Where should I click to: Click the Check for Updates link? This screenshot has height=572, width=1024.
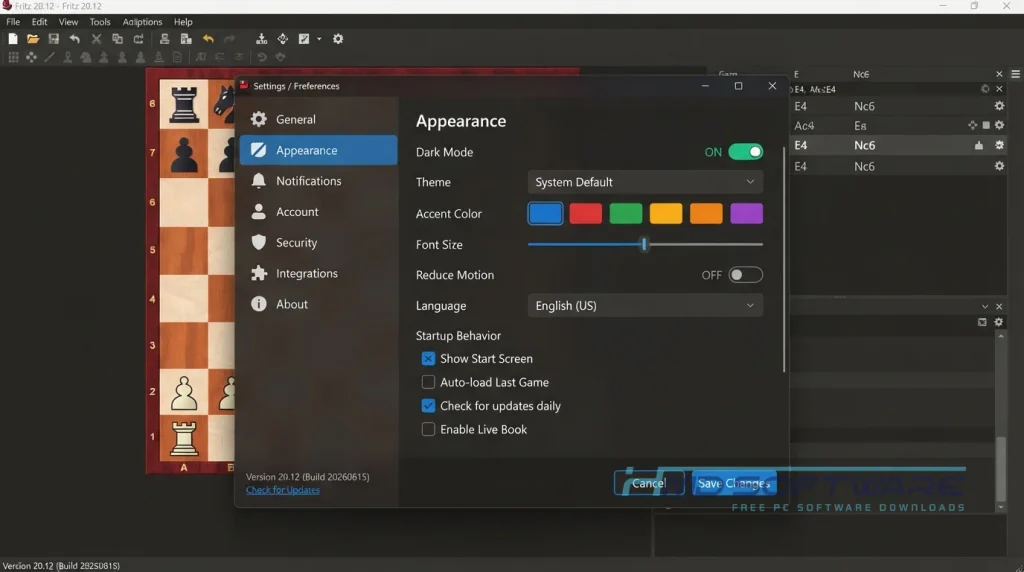[x=283, y=490]
